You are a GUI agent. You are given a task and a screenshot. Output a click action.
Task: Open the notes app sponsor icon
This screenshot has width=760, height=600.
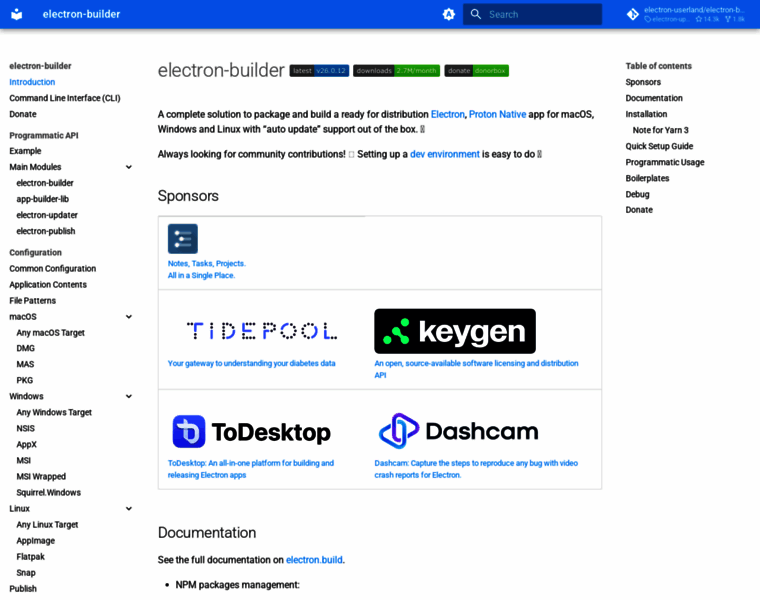pos(183,238)
